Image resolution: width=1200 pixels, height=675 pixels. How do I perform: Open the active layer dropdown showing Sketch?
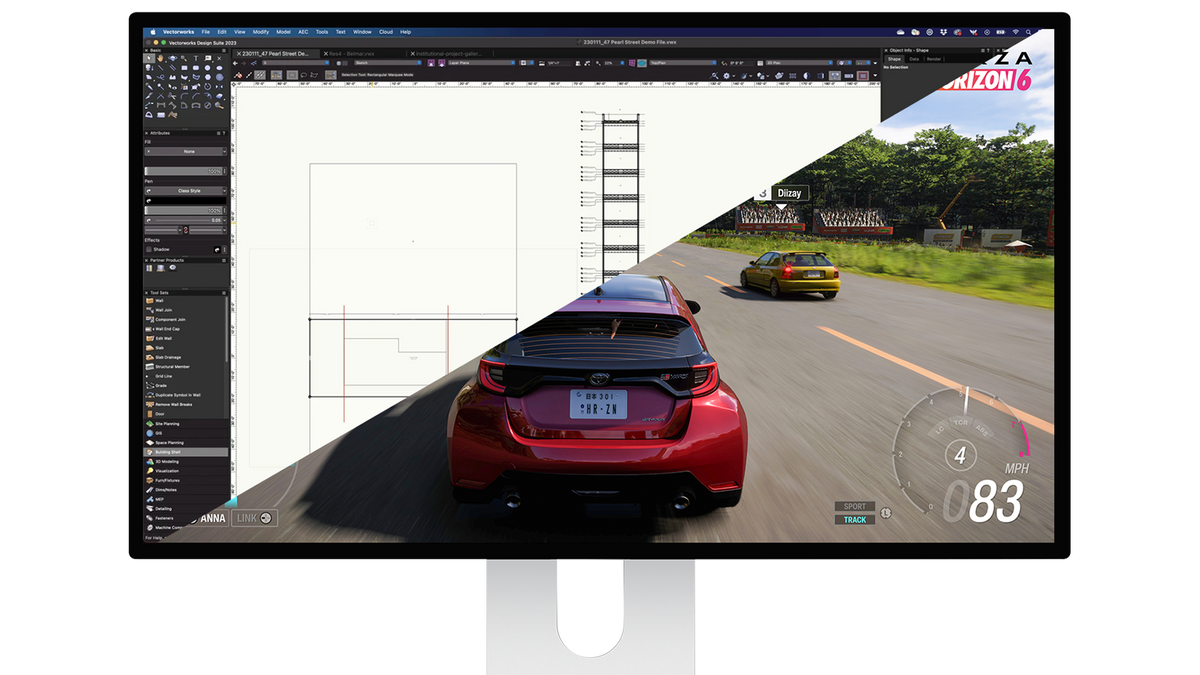point(388,63)
